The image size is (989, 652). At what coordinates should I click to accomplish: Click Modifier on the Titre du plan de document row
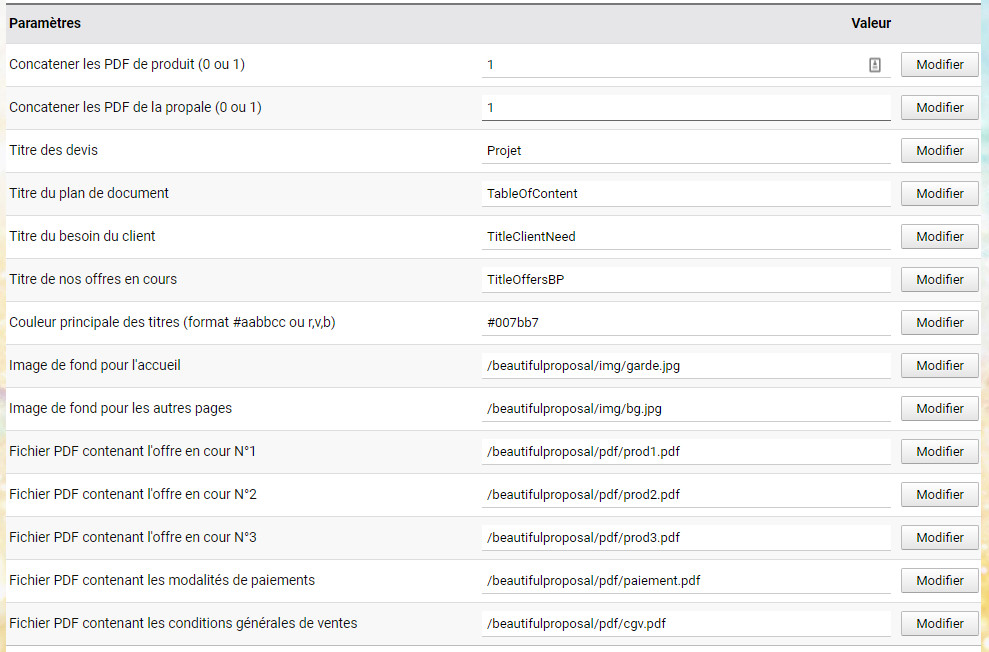[940, 193]
